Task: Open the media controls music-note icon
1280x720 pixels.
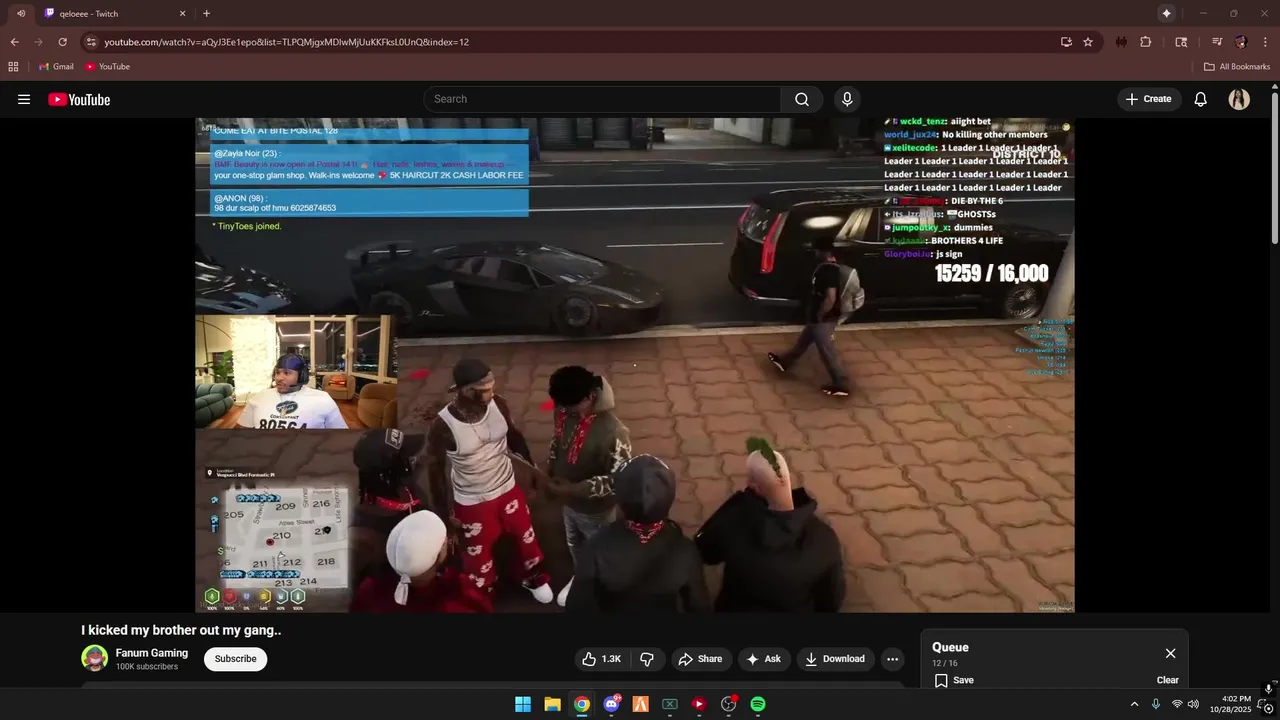Action: (x=1217, y=42)
